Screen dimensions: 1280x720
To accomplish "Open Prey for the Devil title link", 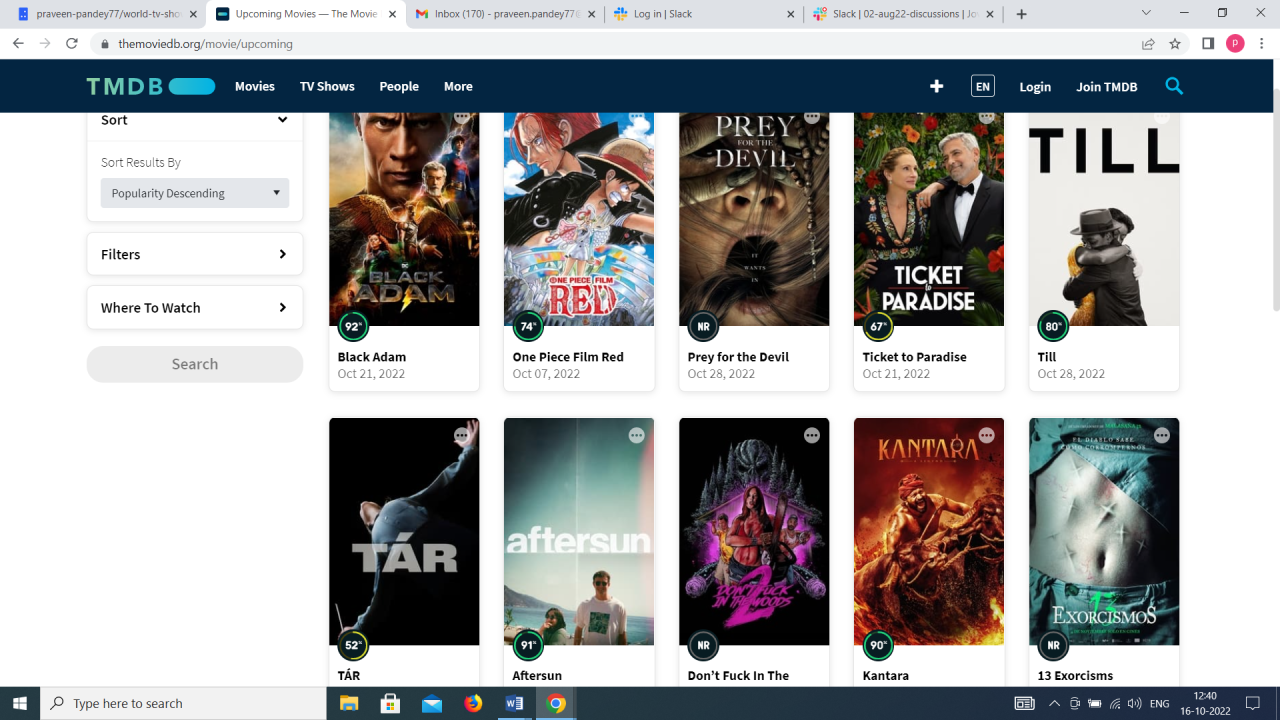I will [x=739, y=356].
